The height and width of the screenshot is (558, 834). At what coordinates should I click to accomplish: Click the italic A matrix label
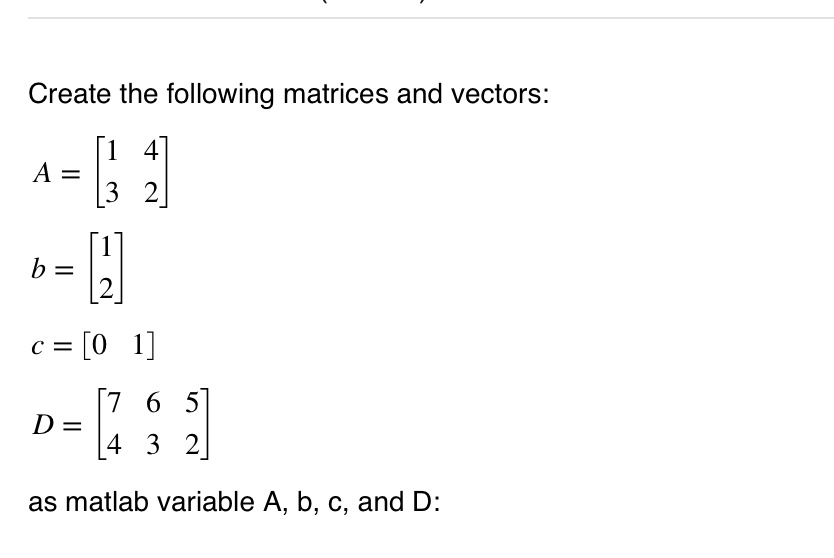tap(43, 173)
